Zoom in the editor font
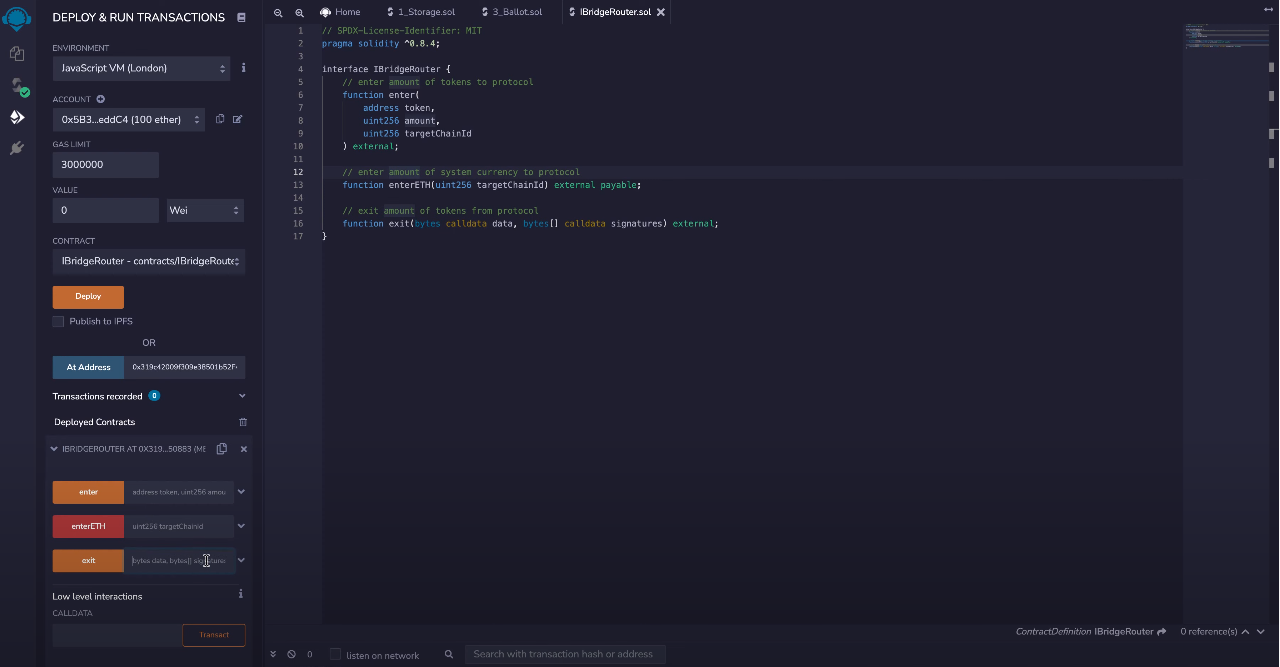The width and height of the screenshot is (1280, 667). click(299, 12)
